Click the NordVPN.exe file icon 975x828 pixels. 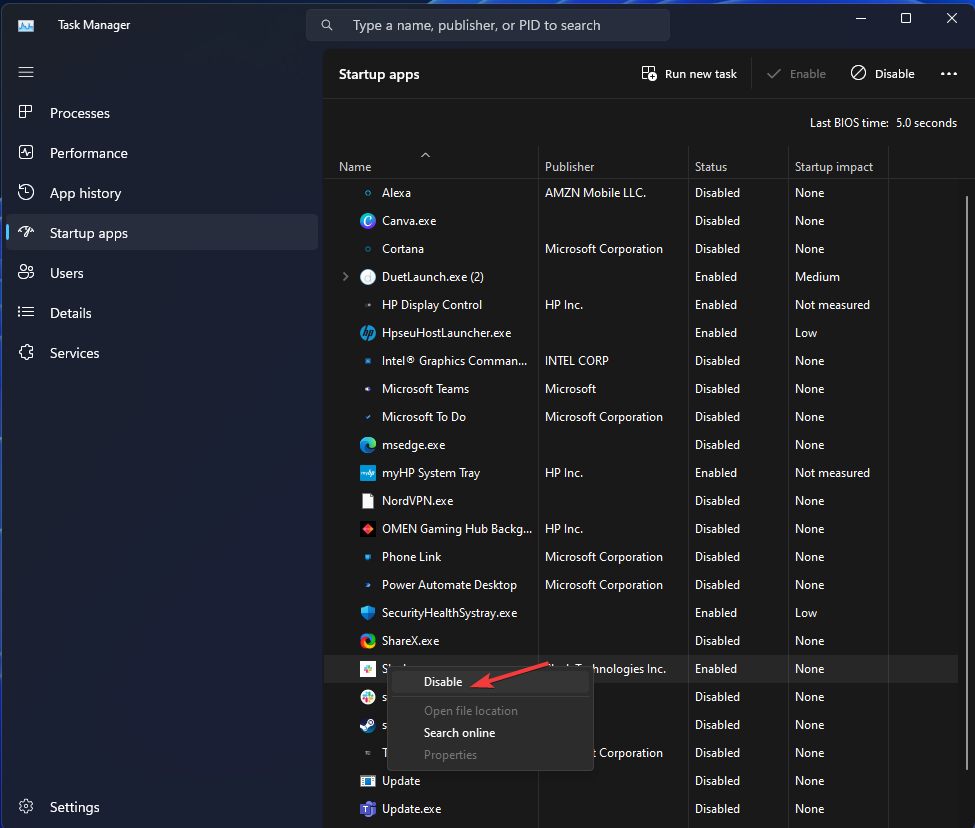pos(368,501)
